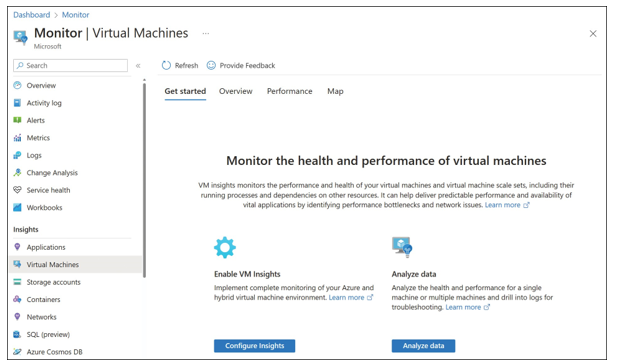The width and height of the screenshot is (617, 364).
Task: Click the Azure Cosmos DB icon
Action: click(17, 351)
